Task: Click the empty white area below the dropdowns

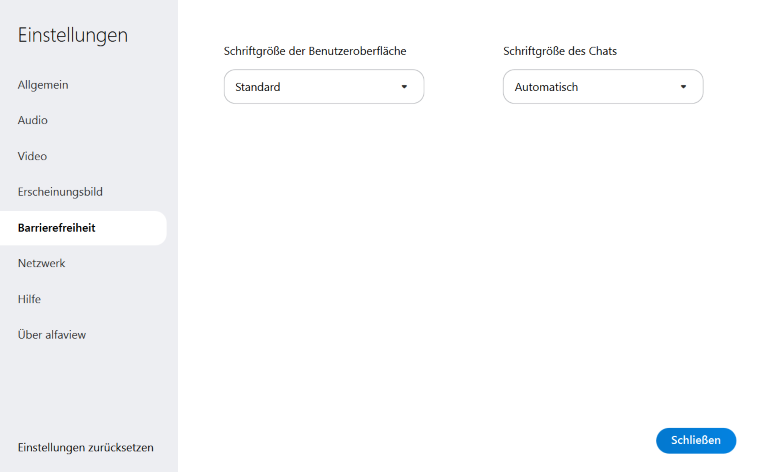Action: click(470, 270)
